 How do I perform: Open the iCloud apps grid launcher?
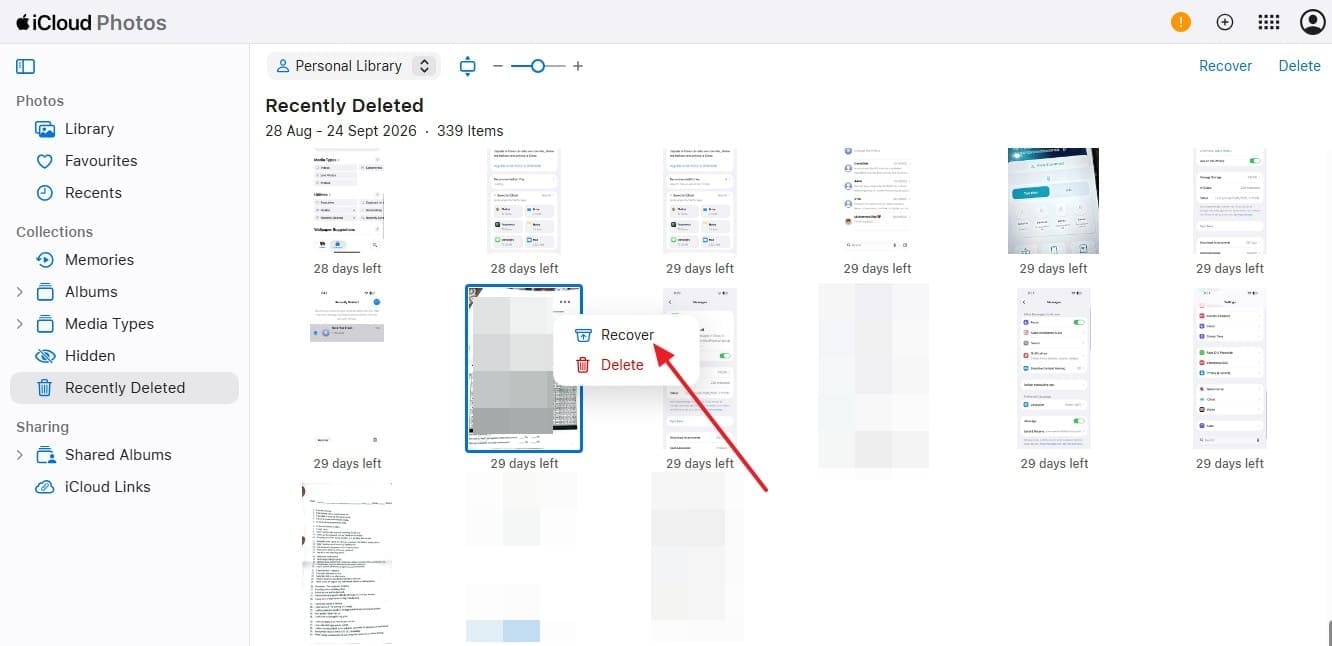click(1269, 22)
